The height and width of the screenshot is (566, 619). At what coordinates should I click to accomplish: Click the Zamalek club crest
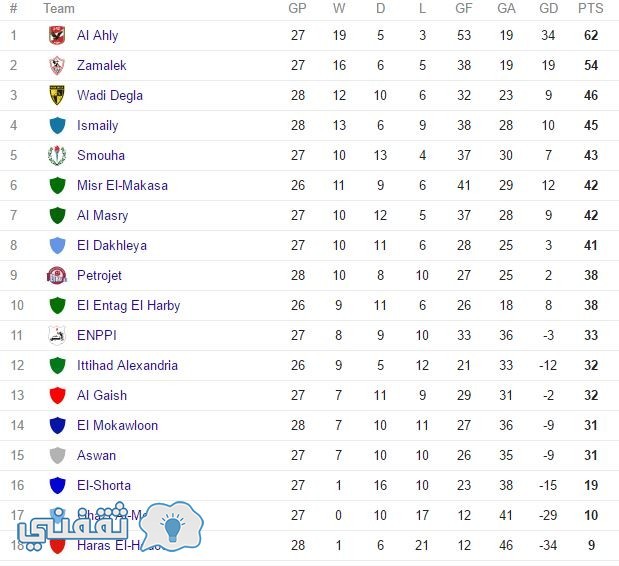click(57, 65)
